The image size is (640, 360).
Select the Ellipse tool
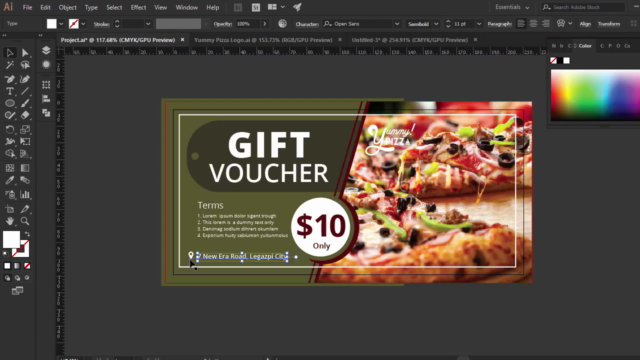coord(10,103)
